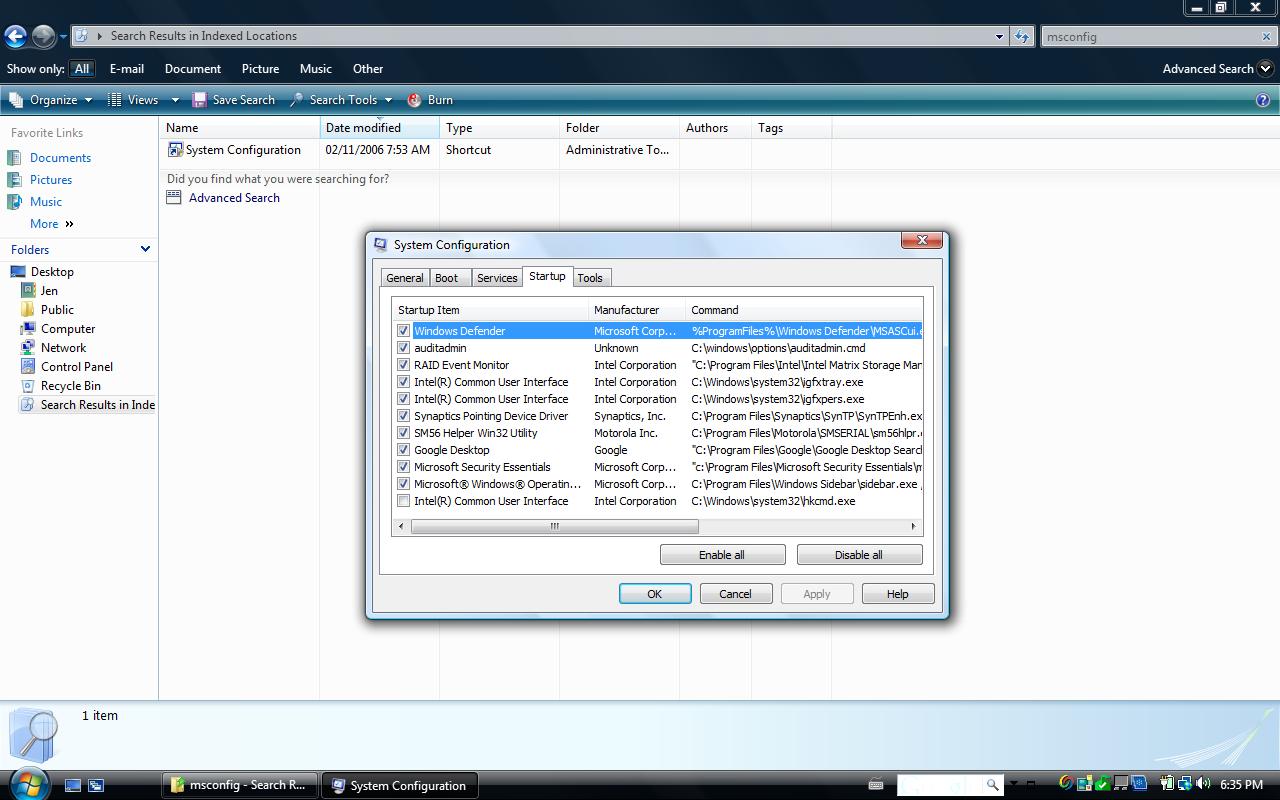The width and height of the screenshot is (1280, 800).
Task: Activate the msconfig Search Results taskbar button
Action: (x=240, y=785)
